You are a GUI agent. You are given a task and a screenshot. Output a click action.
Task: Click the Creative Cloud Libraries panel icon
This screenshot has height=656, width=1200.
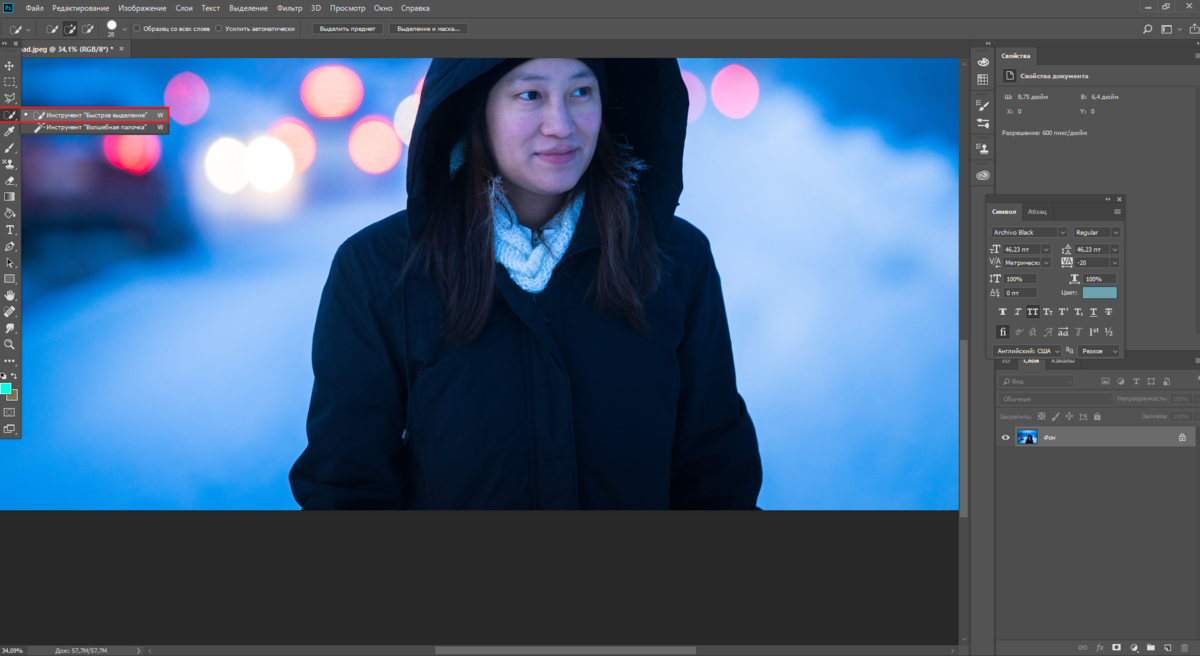coord(983,175)
